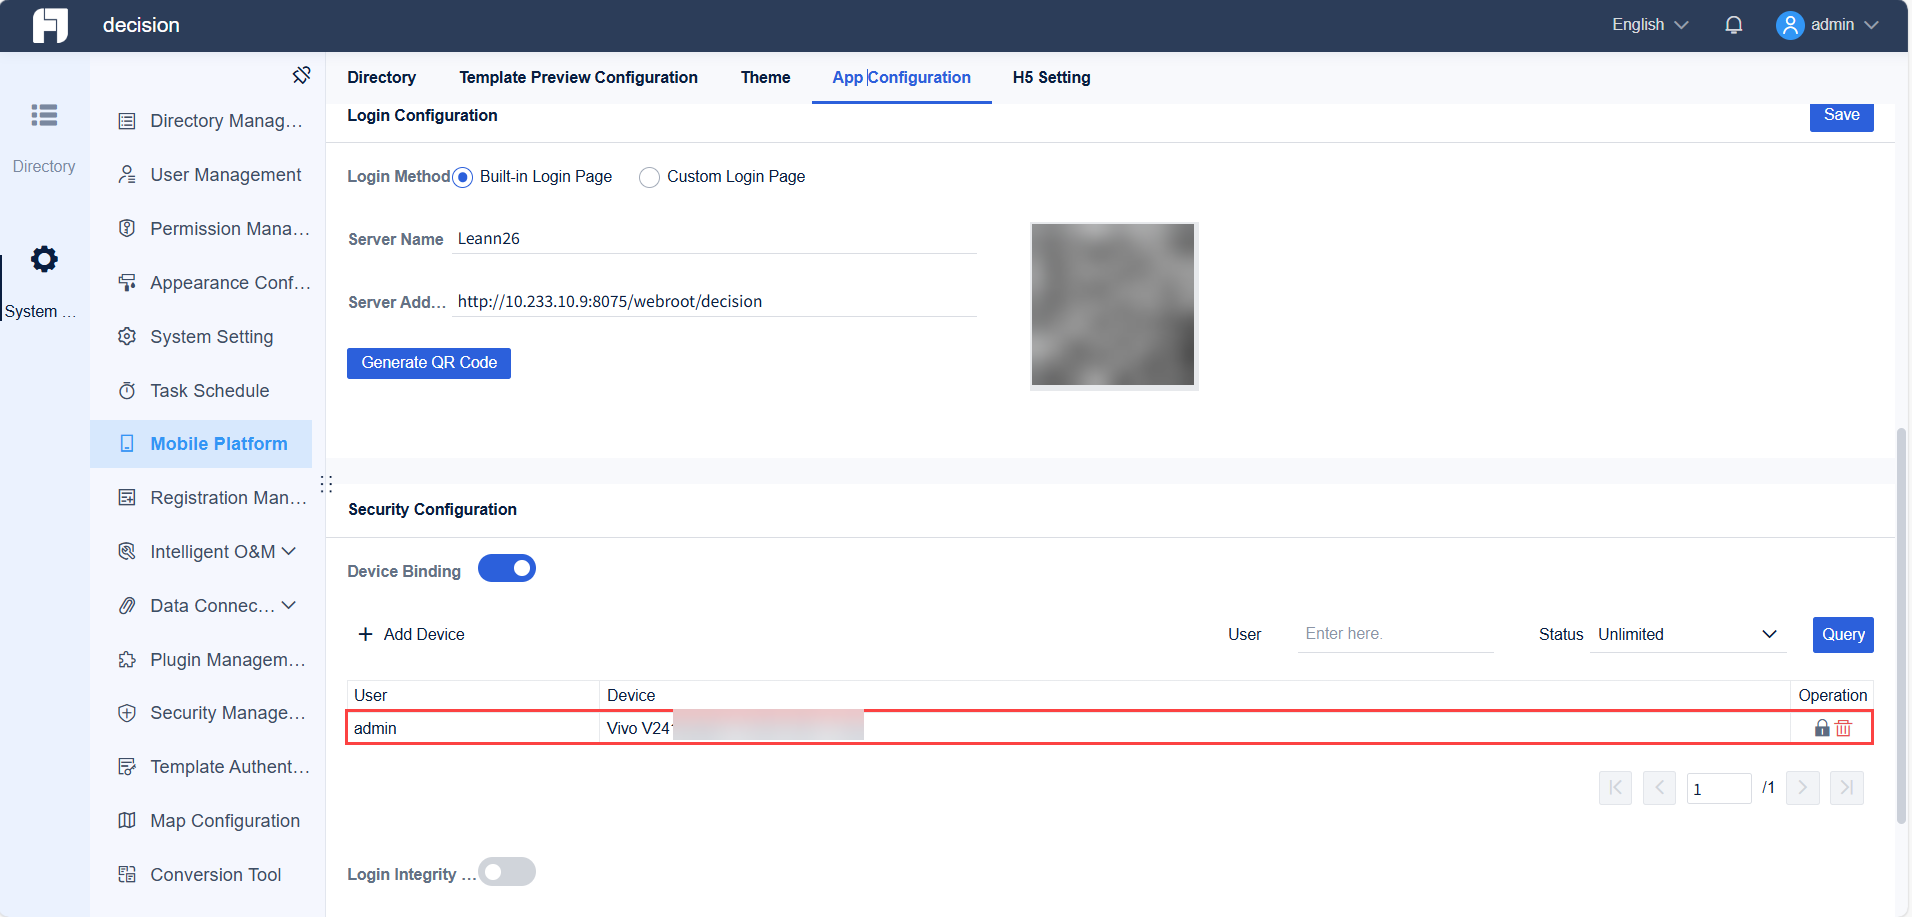
Task: Click the Device column header
Action: pos(1195,695)
